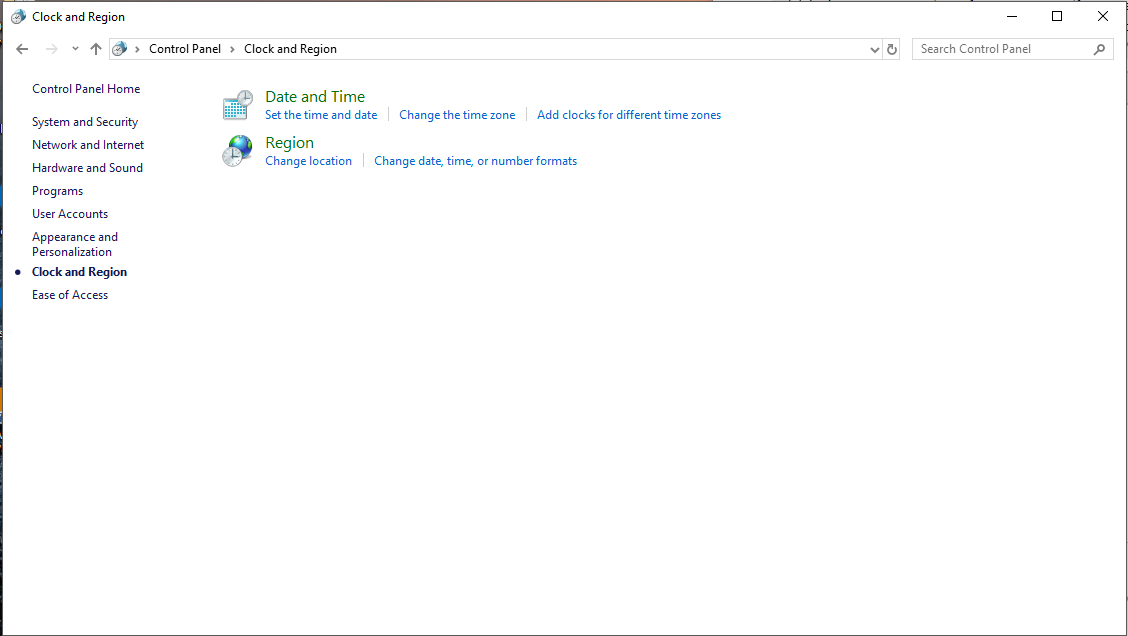Click the Set the time and date link
Viewport: 1128px width, 636px height.
[x=320, y=114]
